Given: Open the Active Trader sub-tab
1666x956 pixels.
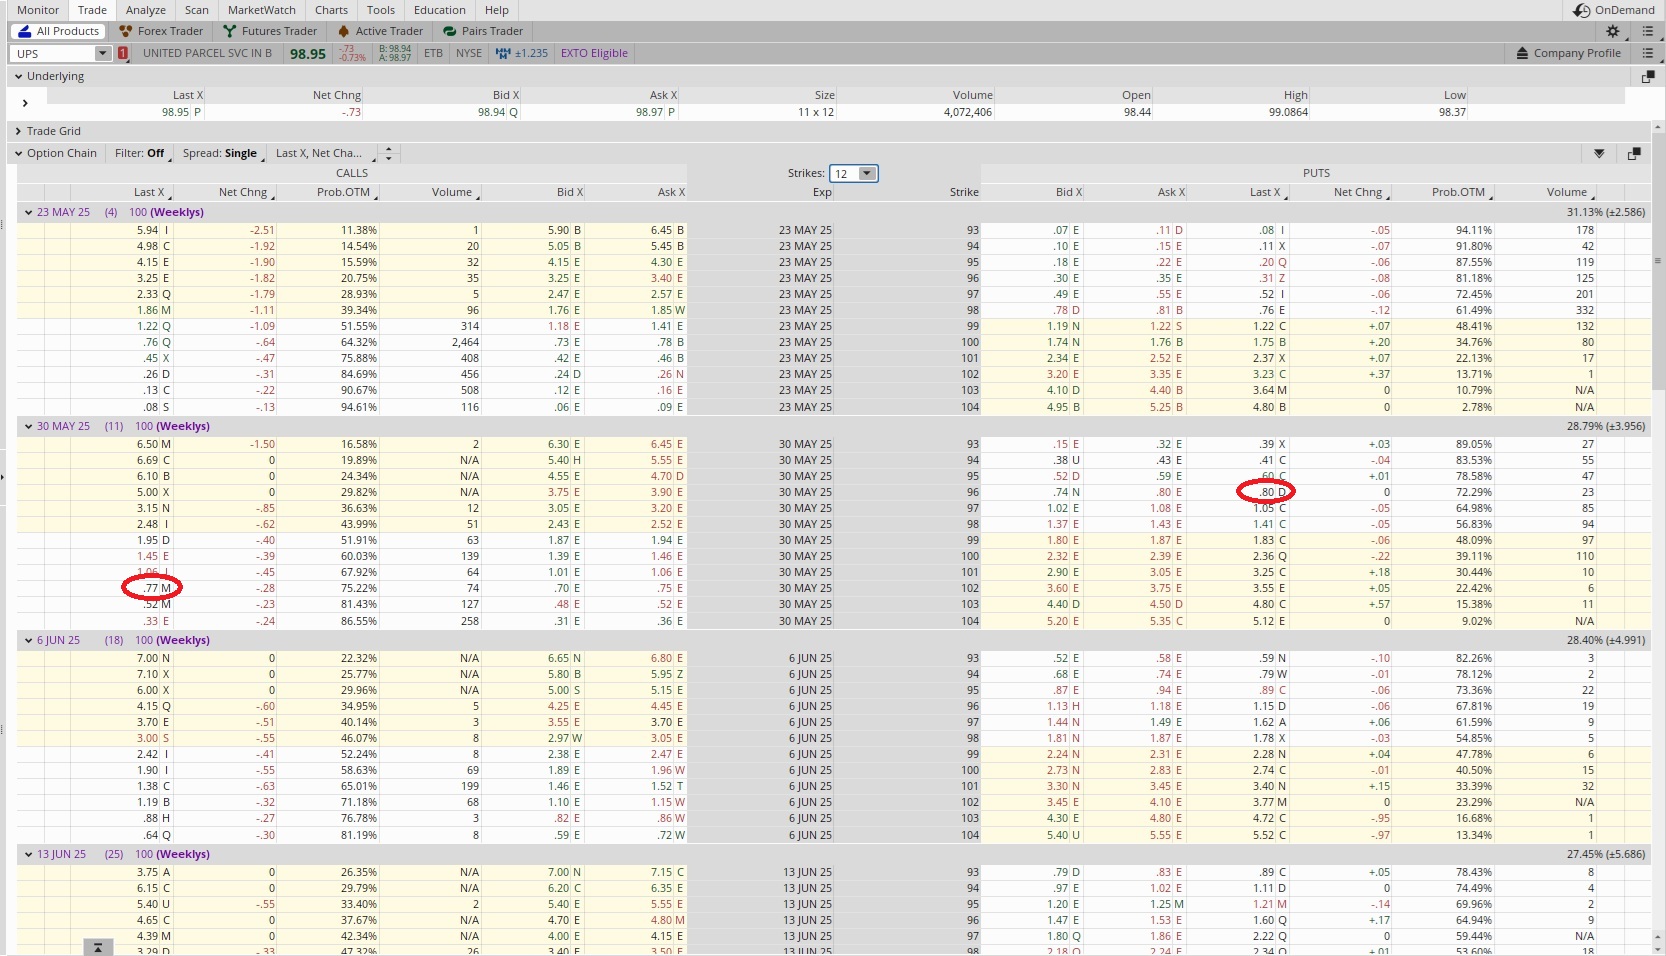Looking at the screenshot, I should (x=380, y=31).
